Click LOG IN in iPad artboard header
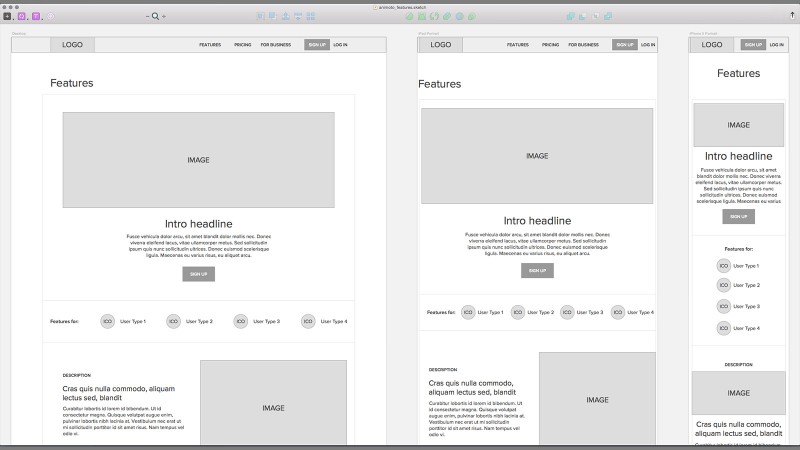 point(648,45)
